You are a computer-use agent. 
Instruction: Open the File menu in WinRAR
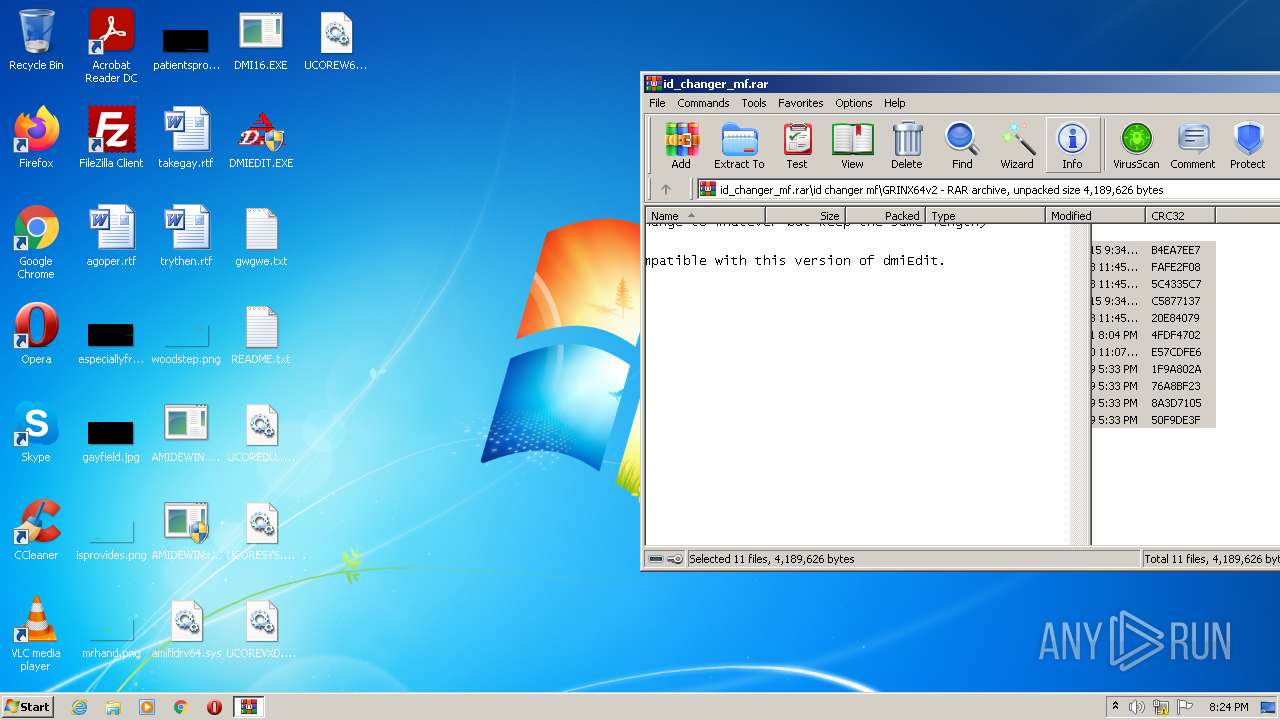coord(657,103)
